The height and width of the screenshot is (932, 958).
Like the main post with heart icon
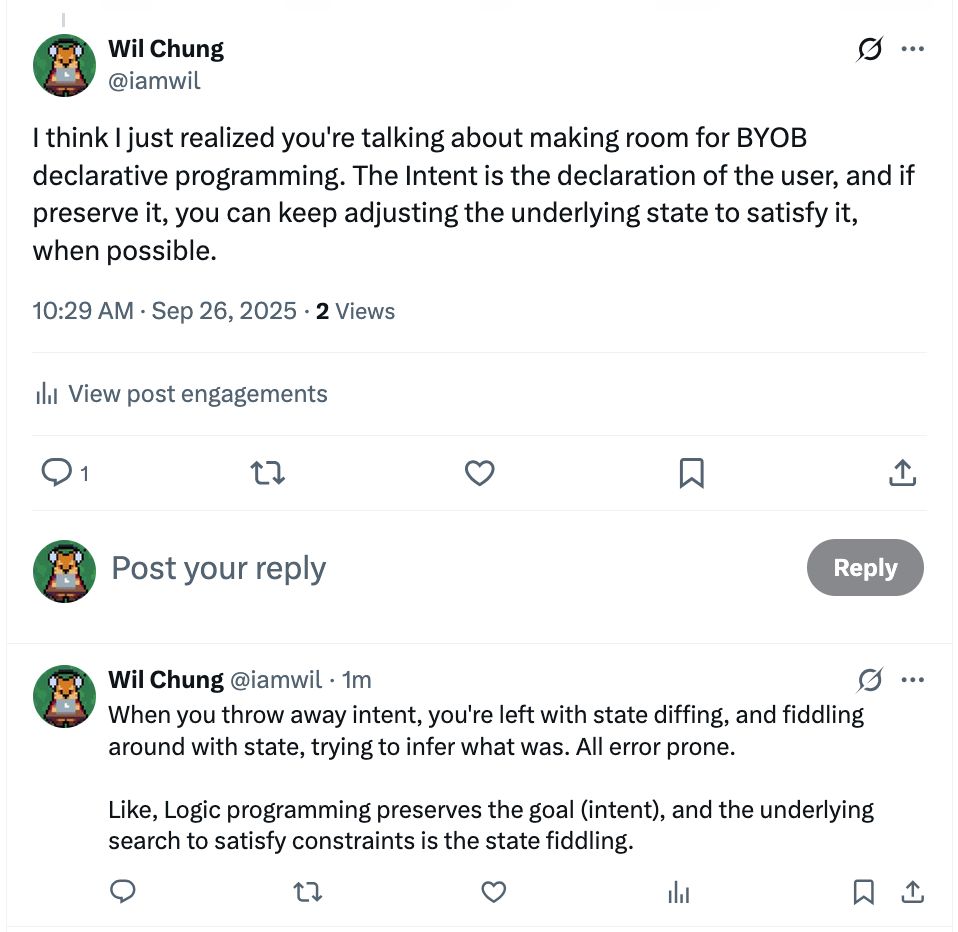(x=480, y=473)
